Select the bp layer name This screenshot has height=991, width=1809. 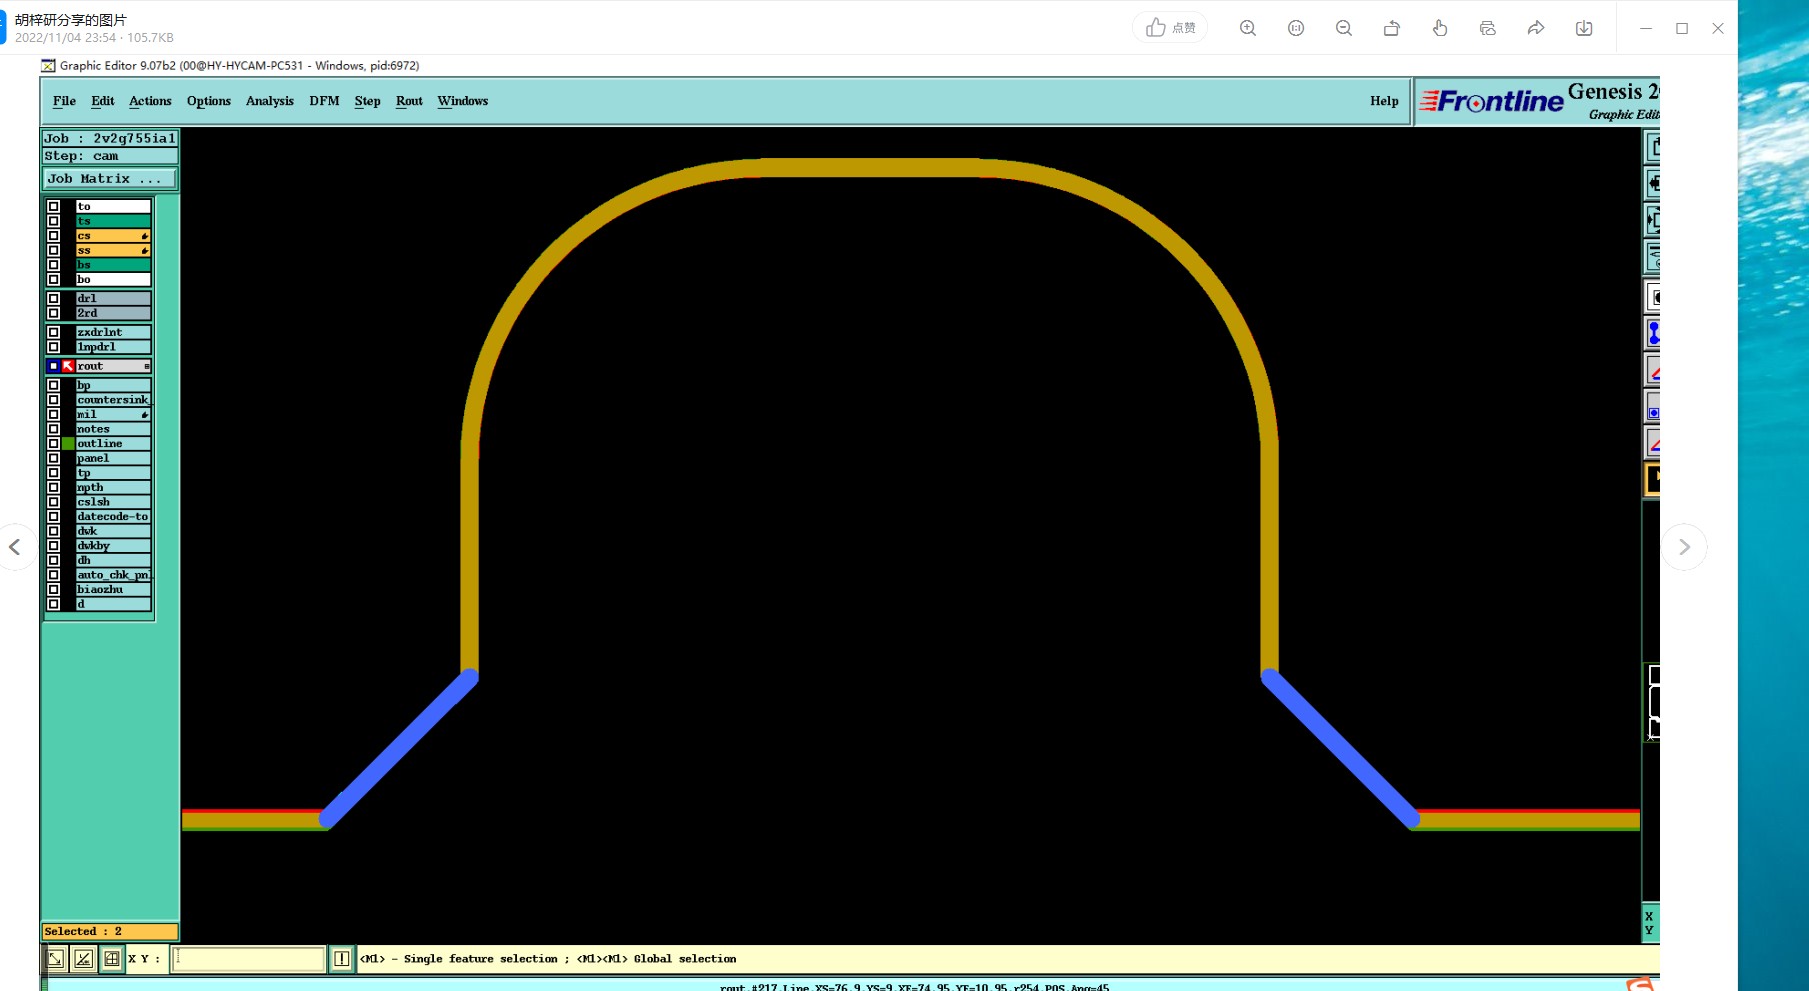point(113,385)
